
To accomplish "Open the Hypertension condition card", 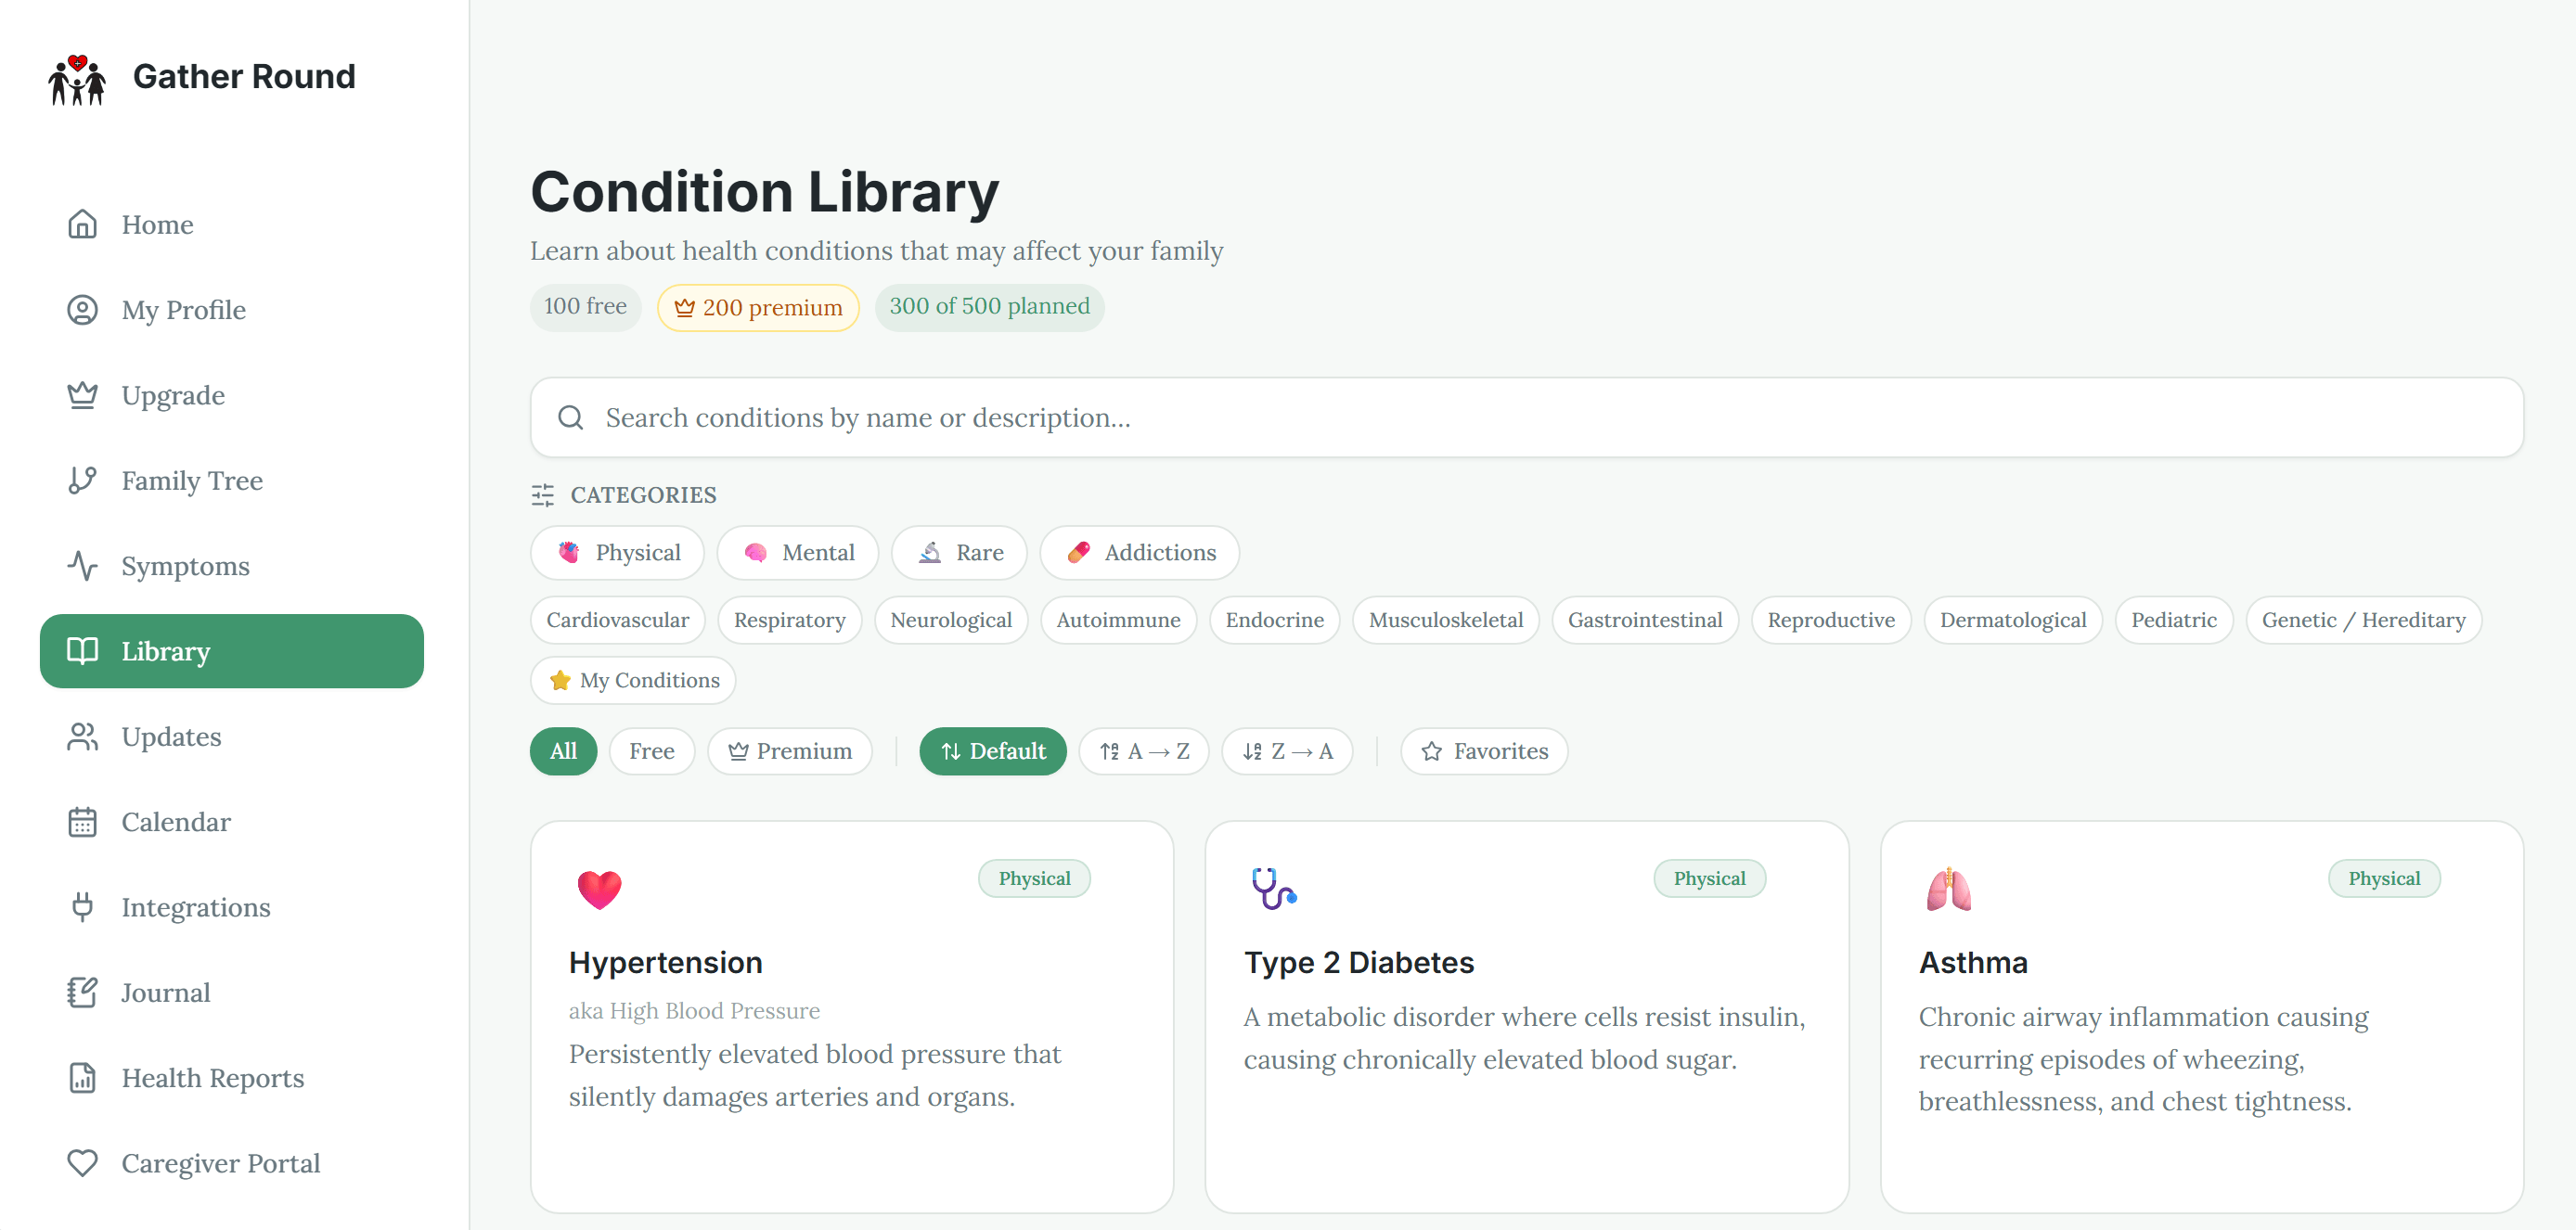I will [851, 1016].
